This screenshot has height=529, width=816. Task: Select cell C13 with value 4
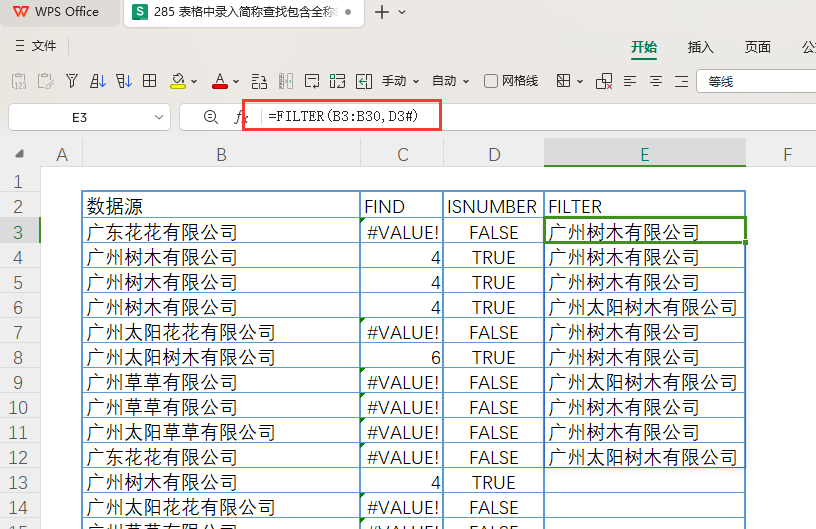[x=401, y=482]
